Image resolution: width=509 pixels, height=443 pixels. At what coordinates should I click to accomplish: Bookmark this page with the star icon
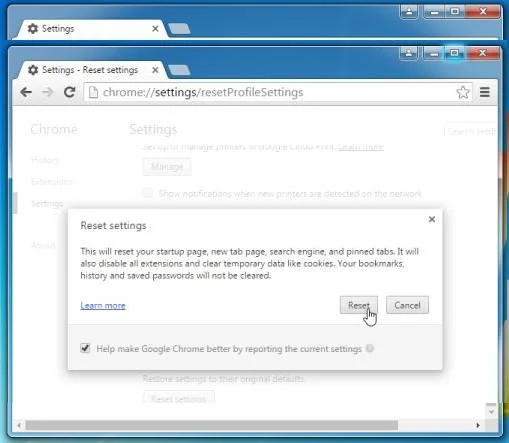point(463,92)
